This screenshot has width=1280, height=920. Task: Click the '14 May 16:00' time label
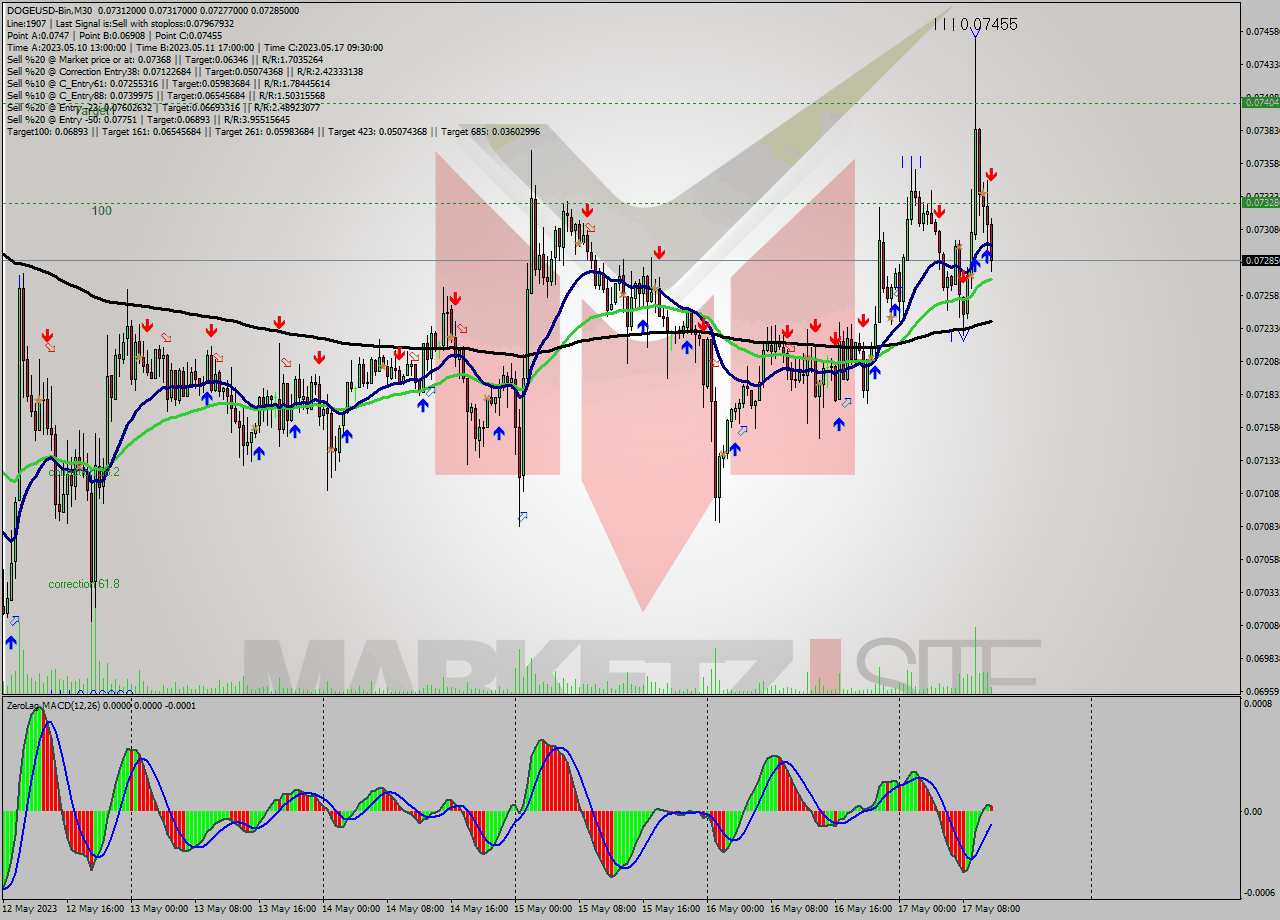479,909
